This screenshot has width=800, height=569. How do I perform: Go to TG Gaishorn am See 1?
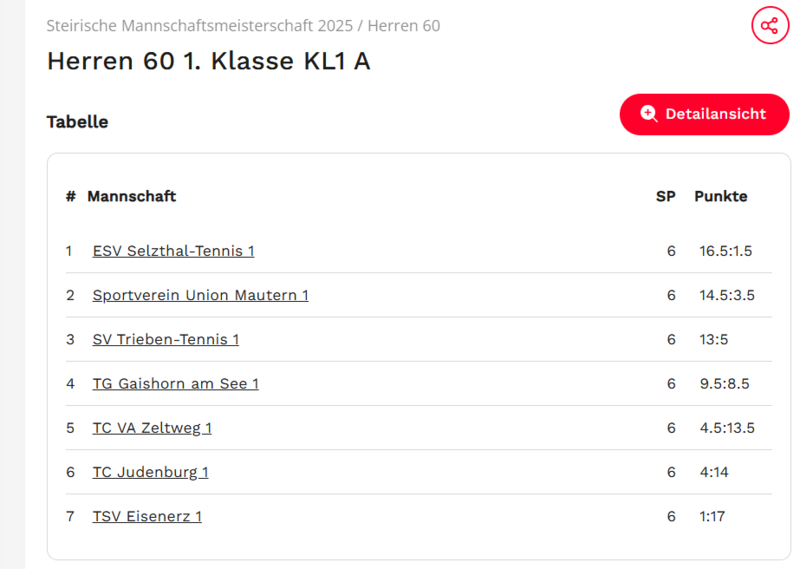click(175, 383)
